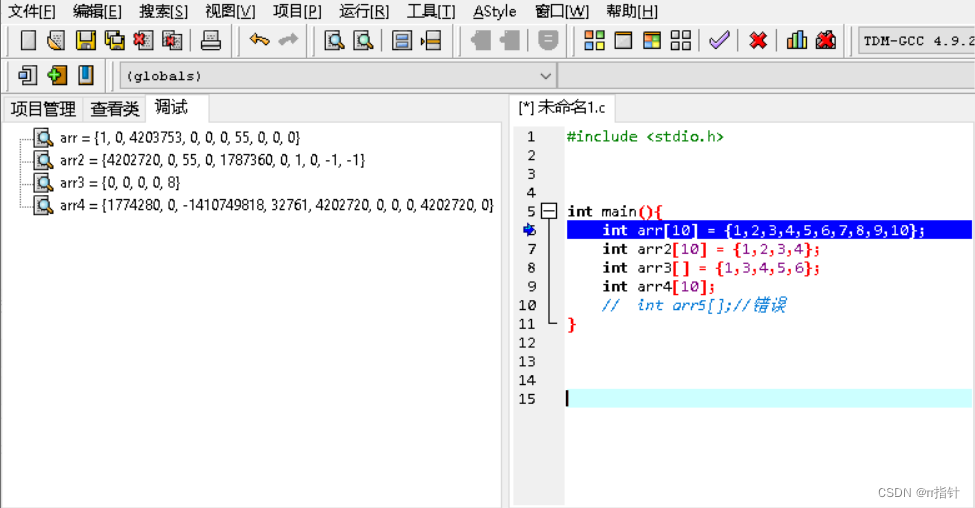Click the Rebuild All grid icon

point(681,40)
